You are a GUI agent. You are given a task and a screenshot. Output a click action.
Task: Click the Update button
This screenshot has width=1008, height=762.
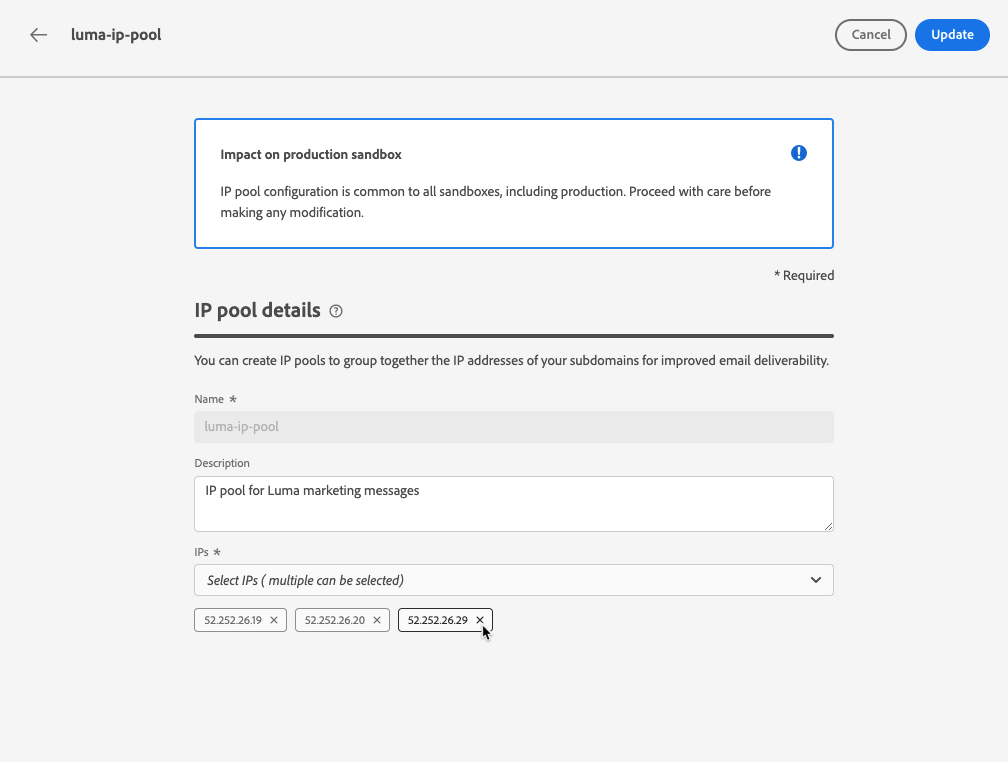pos(951,35)
